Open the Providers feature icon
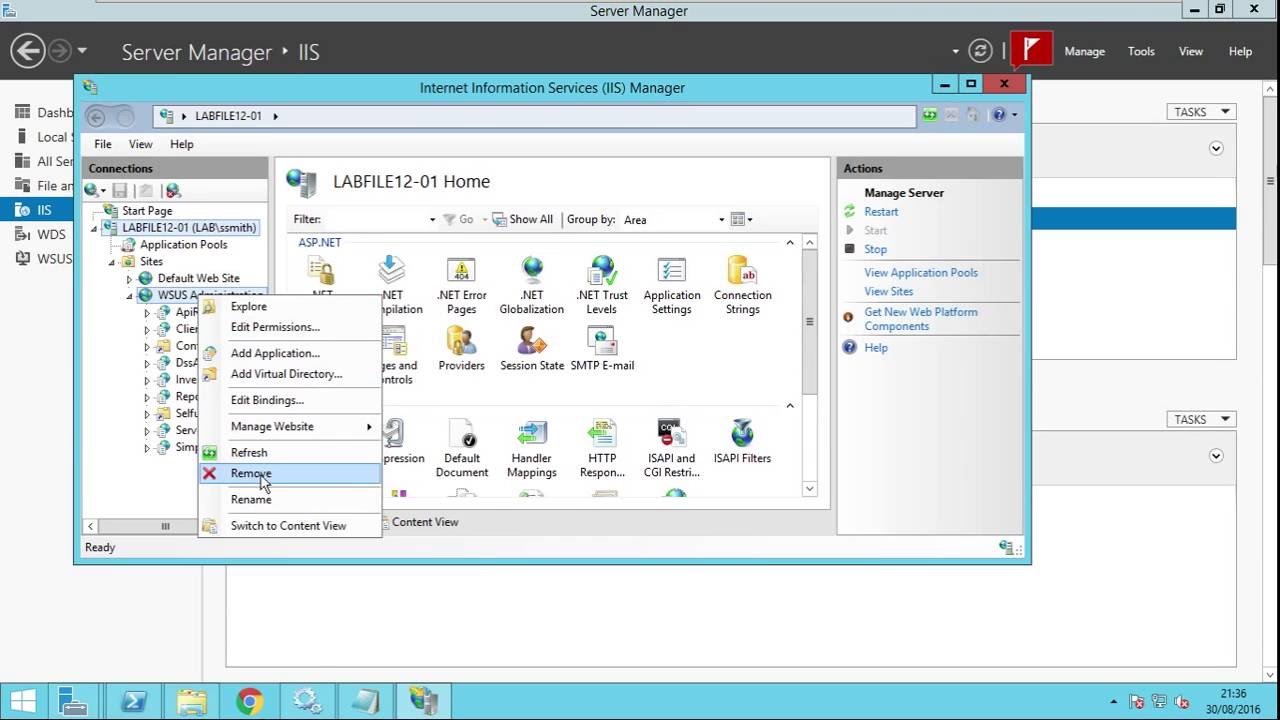This screenshot has height=720, width=1280. click(461, 348)
